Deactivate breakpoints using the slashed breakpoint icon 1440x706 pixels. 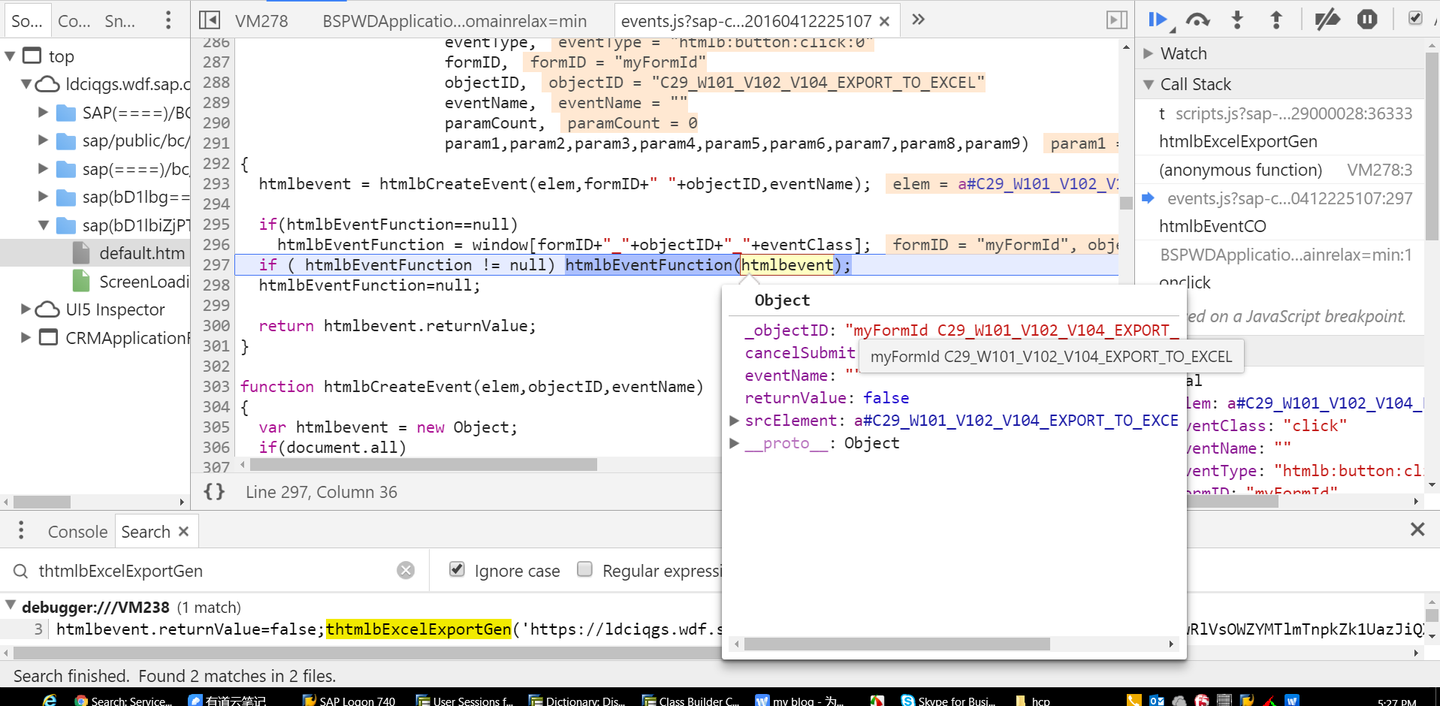(x=1327, y=19)
